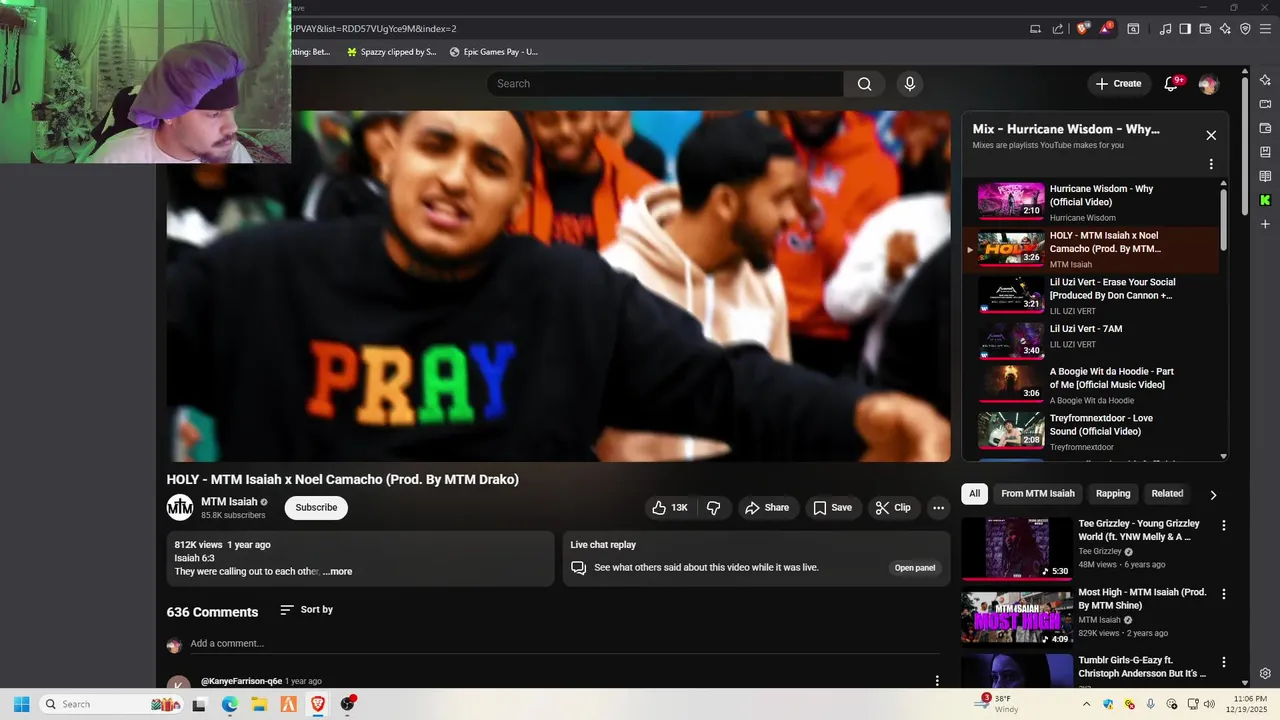The width and height of the screenshot is (1280, 720).
Task: Click the Share button
Action: [767, 508]
